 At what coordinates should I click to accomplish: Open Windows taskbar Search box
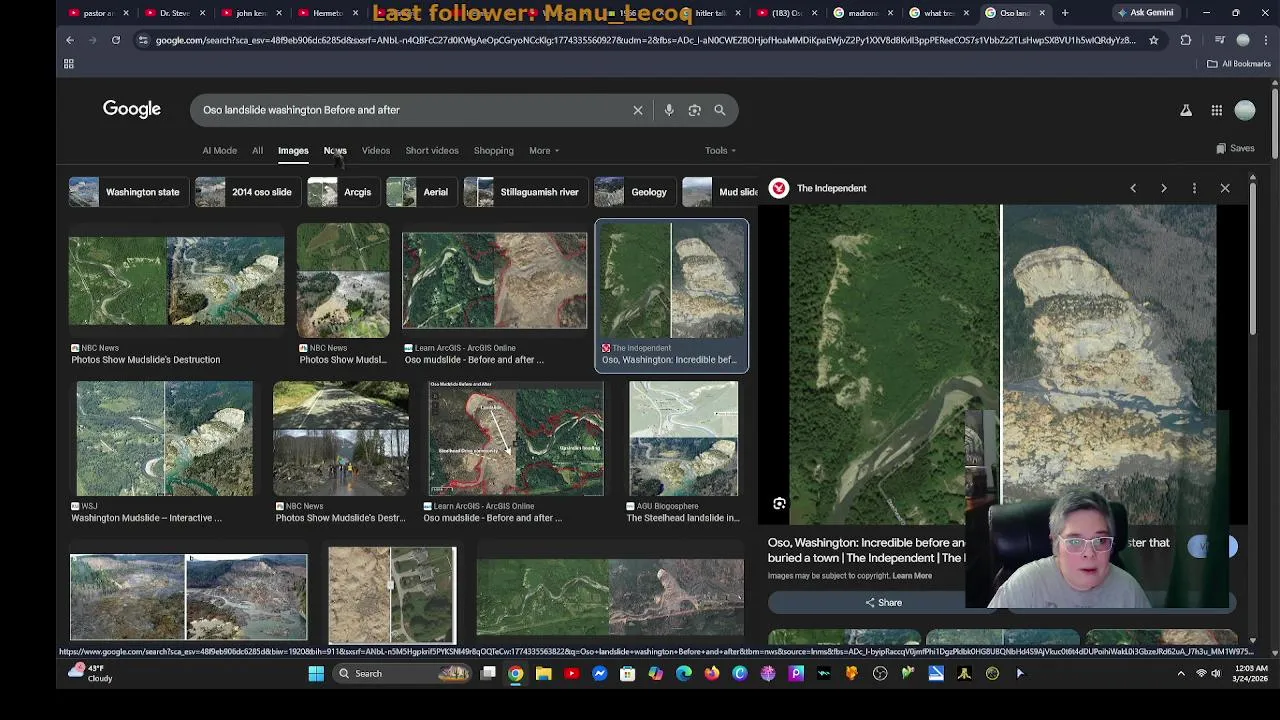[x=403, y=674]
